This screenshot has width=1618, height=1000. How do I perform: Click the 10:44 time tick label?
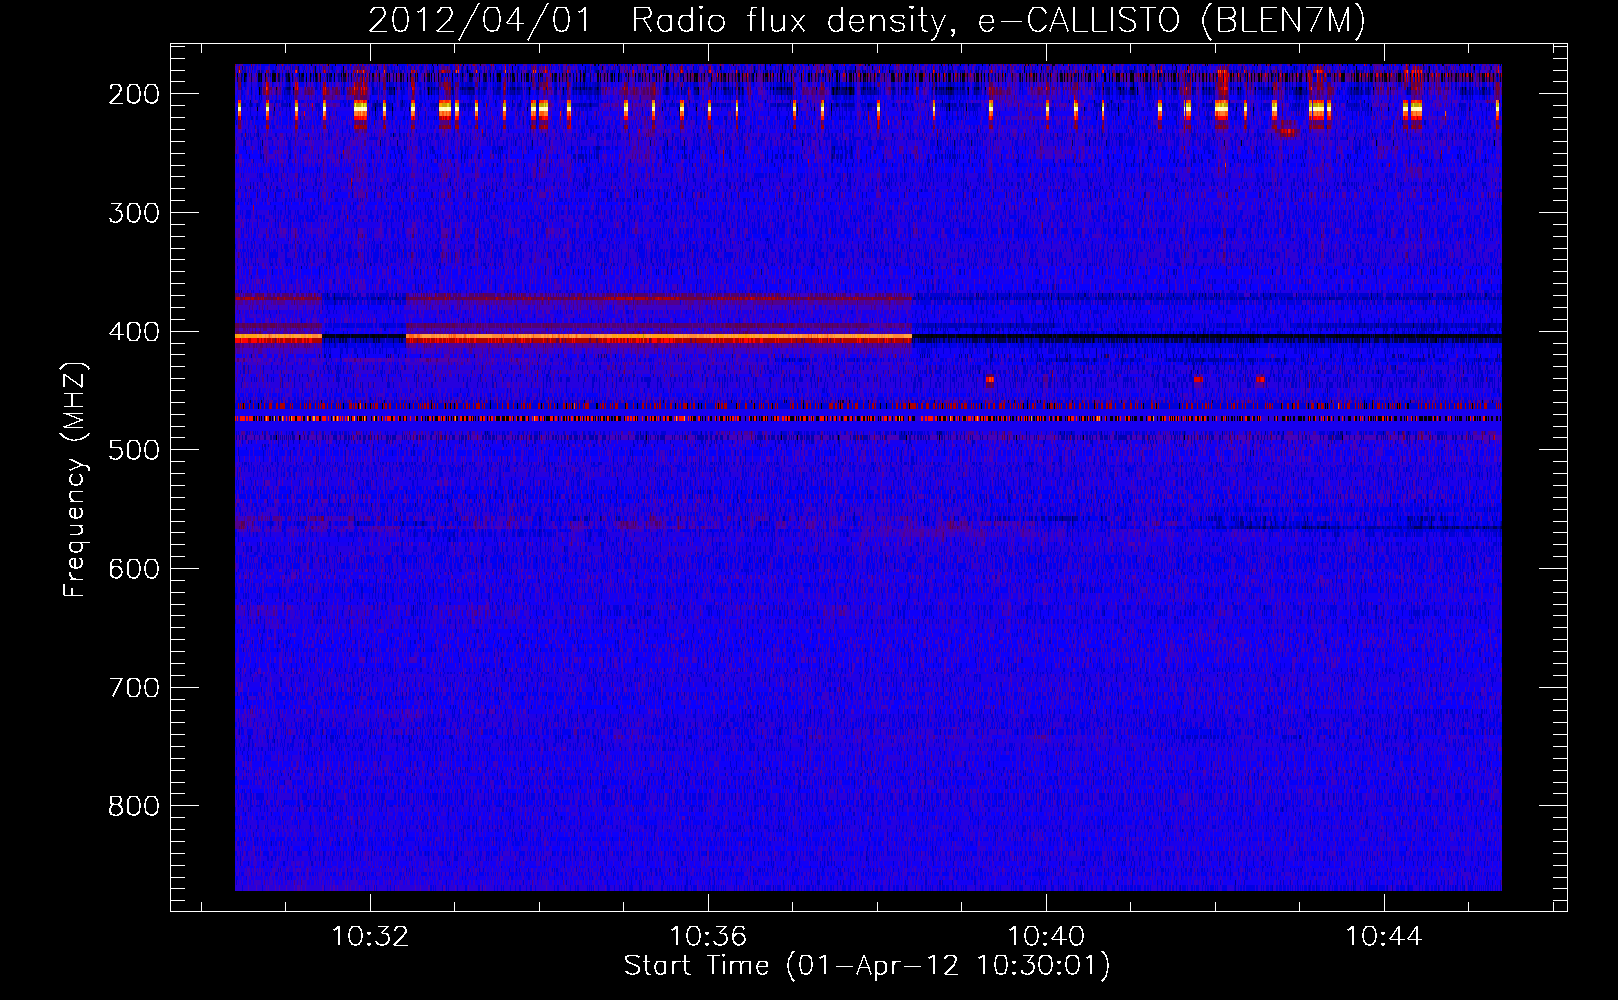1384,937
